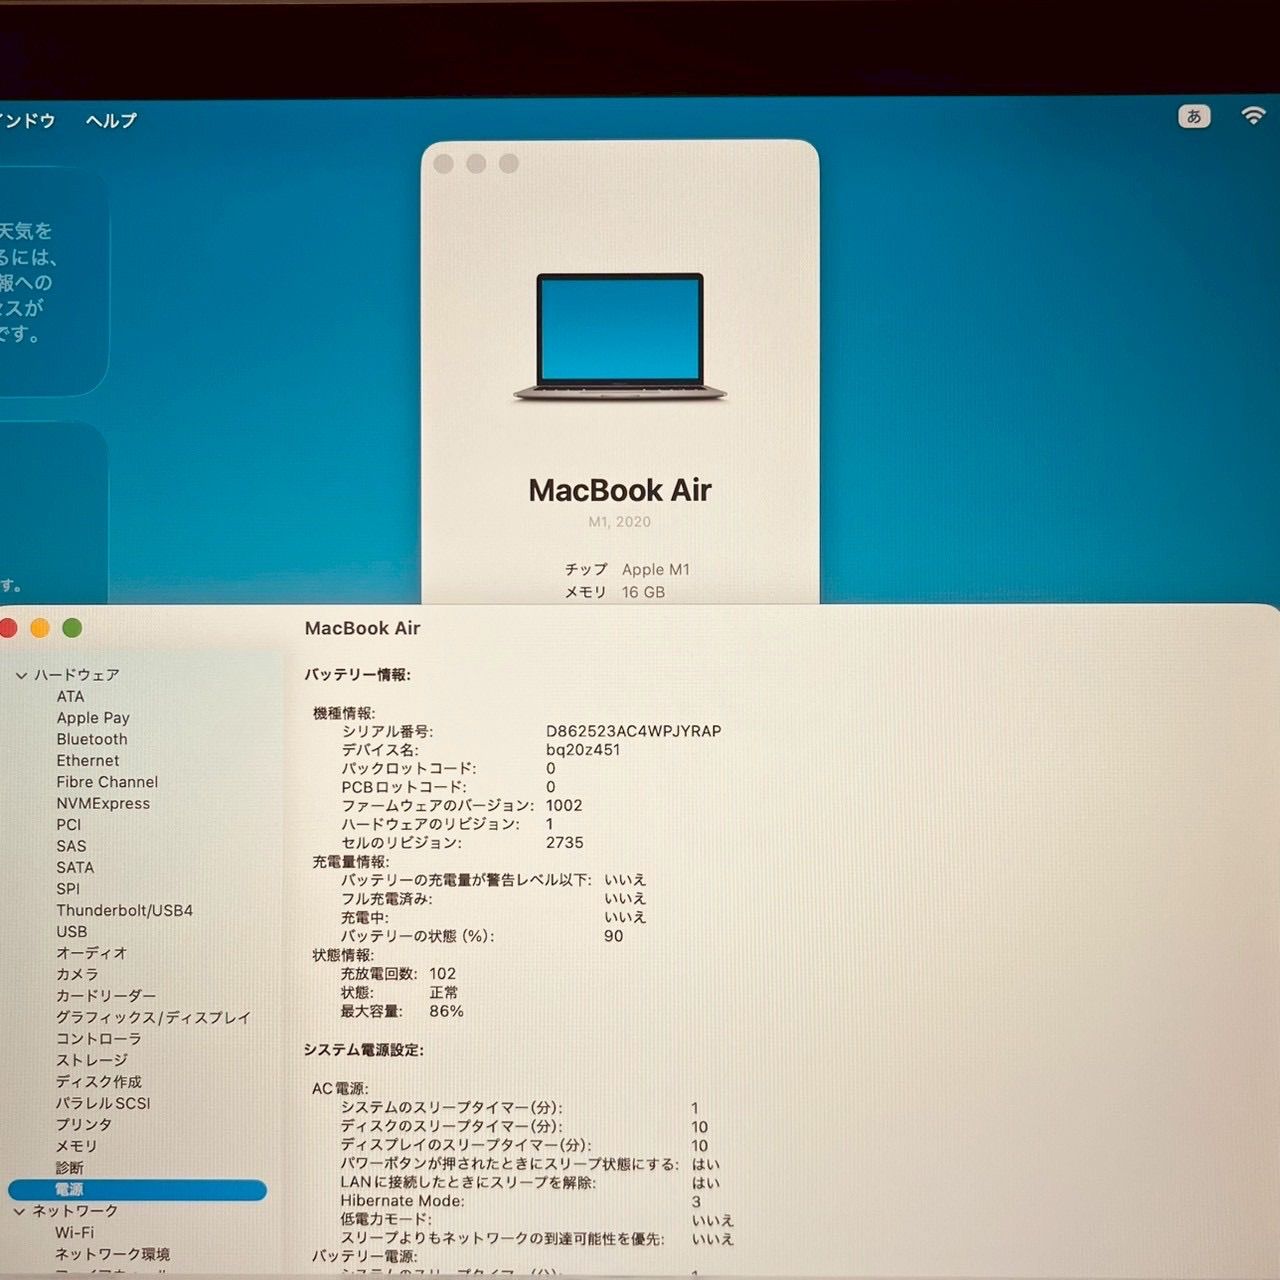Select コントローラ in the sidebar
The image size is (1280, 1280).
click(x=98, y=1039)
